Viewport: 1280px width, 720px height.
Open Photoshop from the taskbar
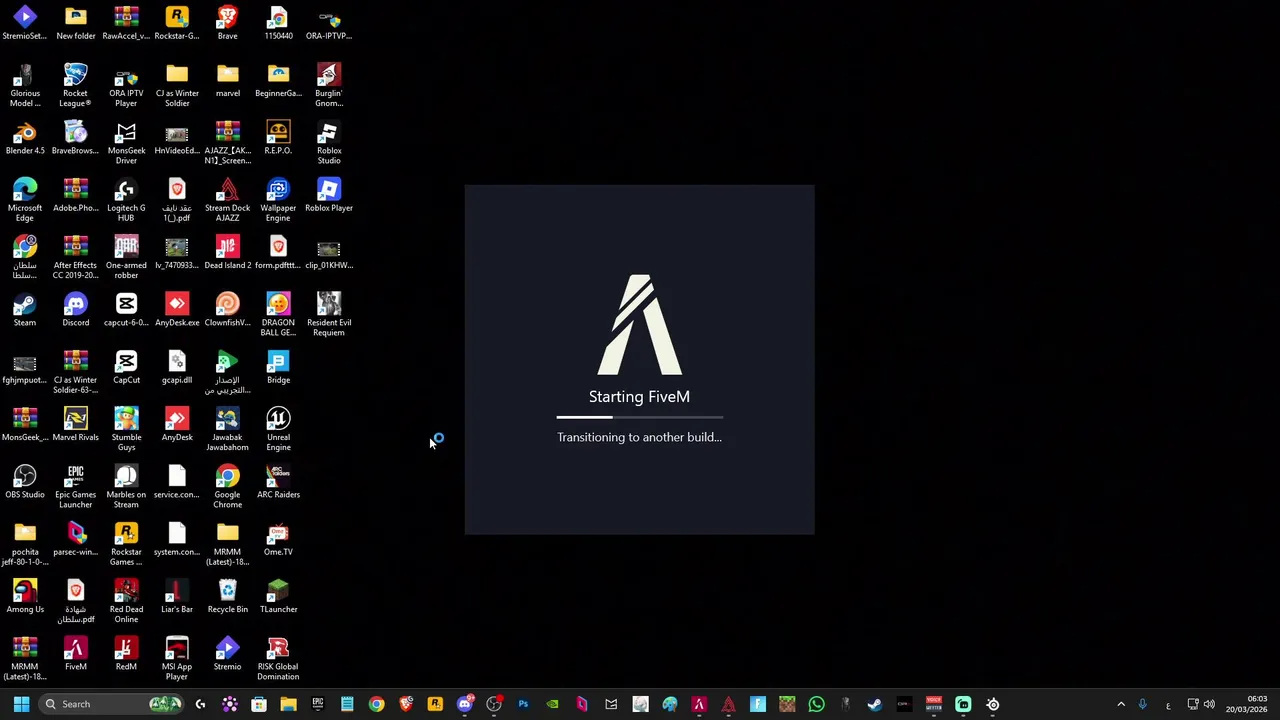pyautogui.click(x=523, y=704)
